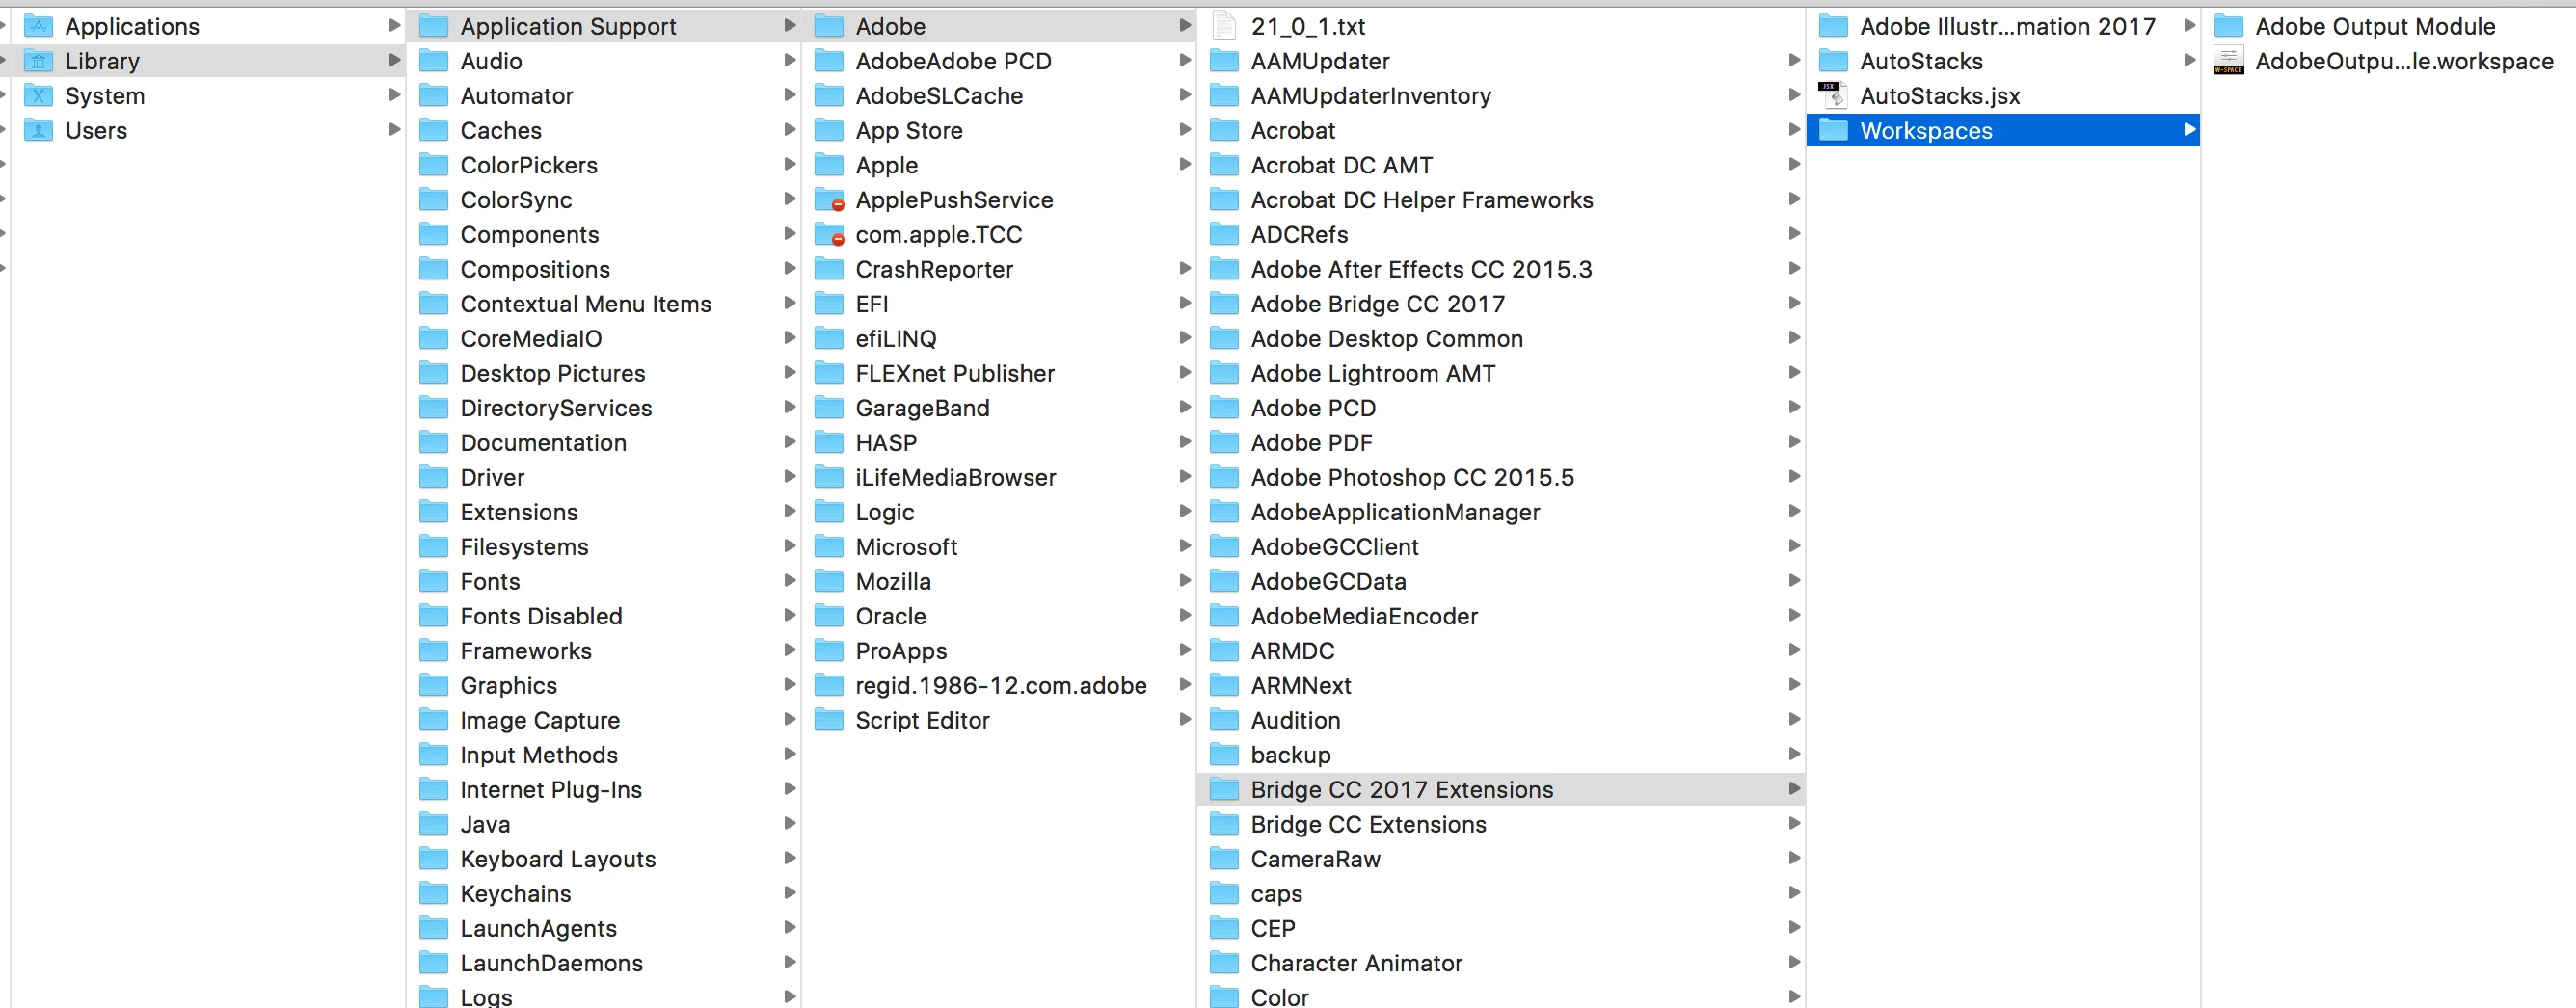Click the Users folder icon

point(38,130)
